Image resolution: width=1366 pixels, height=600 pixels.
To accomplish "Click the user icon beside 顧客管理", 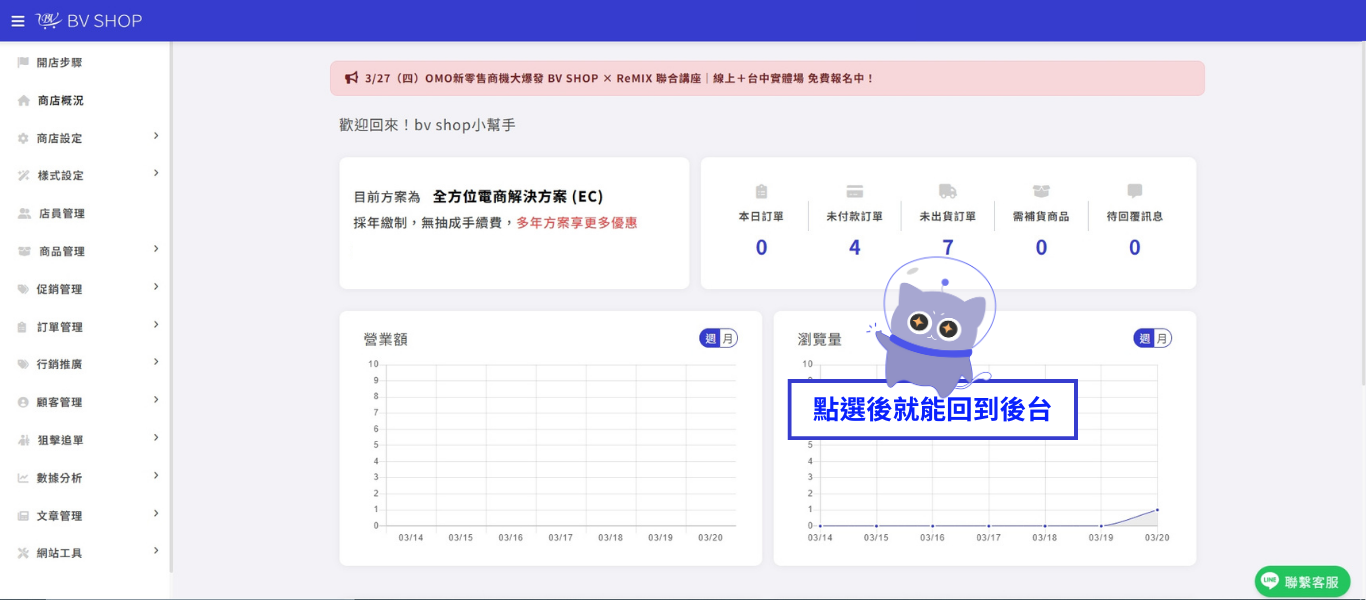I will (x=23, y=402).
